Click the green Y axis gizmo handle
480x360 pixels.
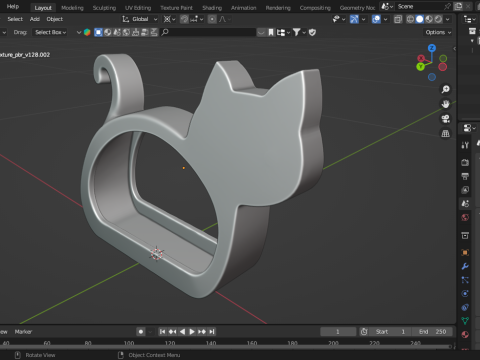tap(421, 66)
